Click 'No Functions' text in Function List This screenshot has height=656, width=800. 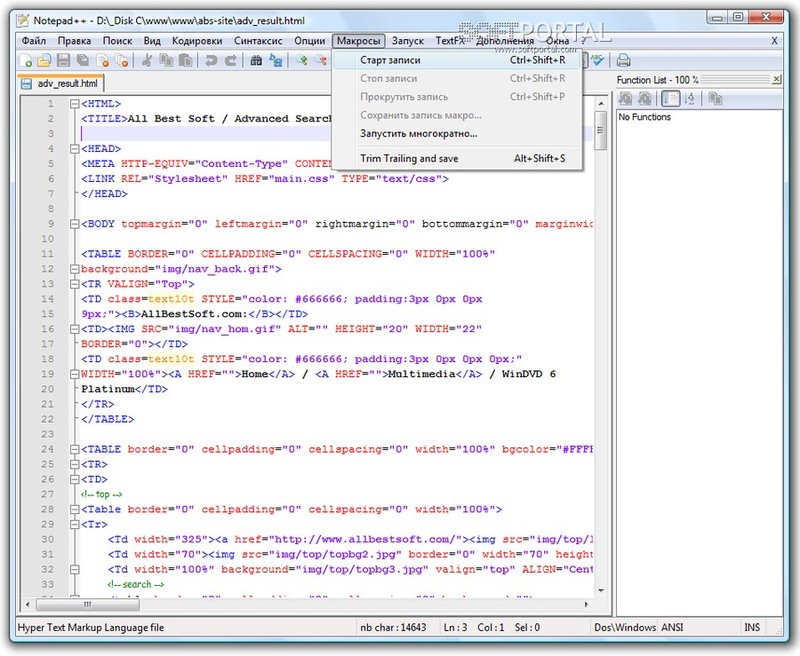(644, 117)
